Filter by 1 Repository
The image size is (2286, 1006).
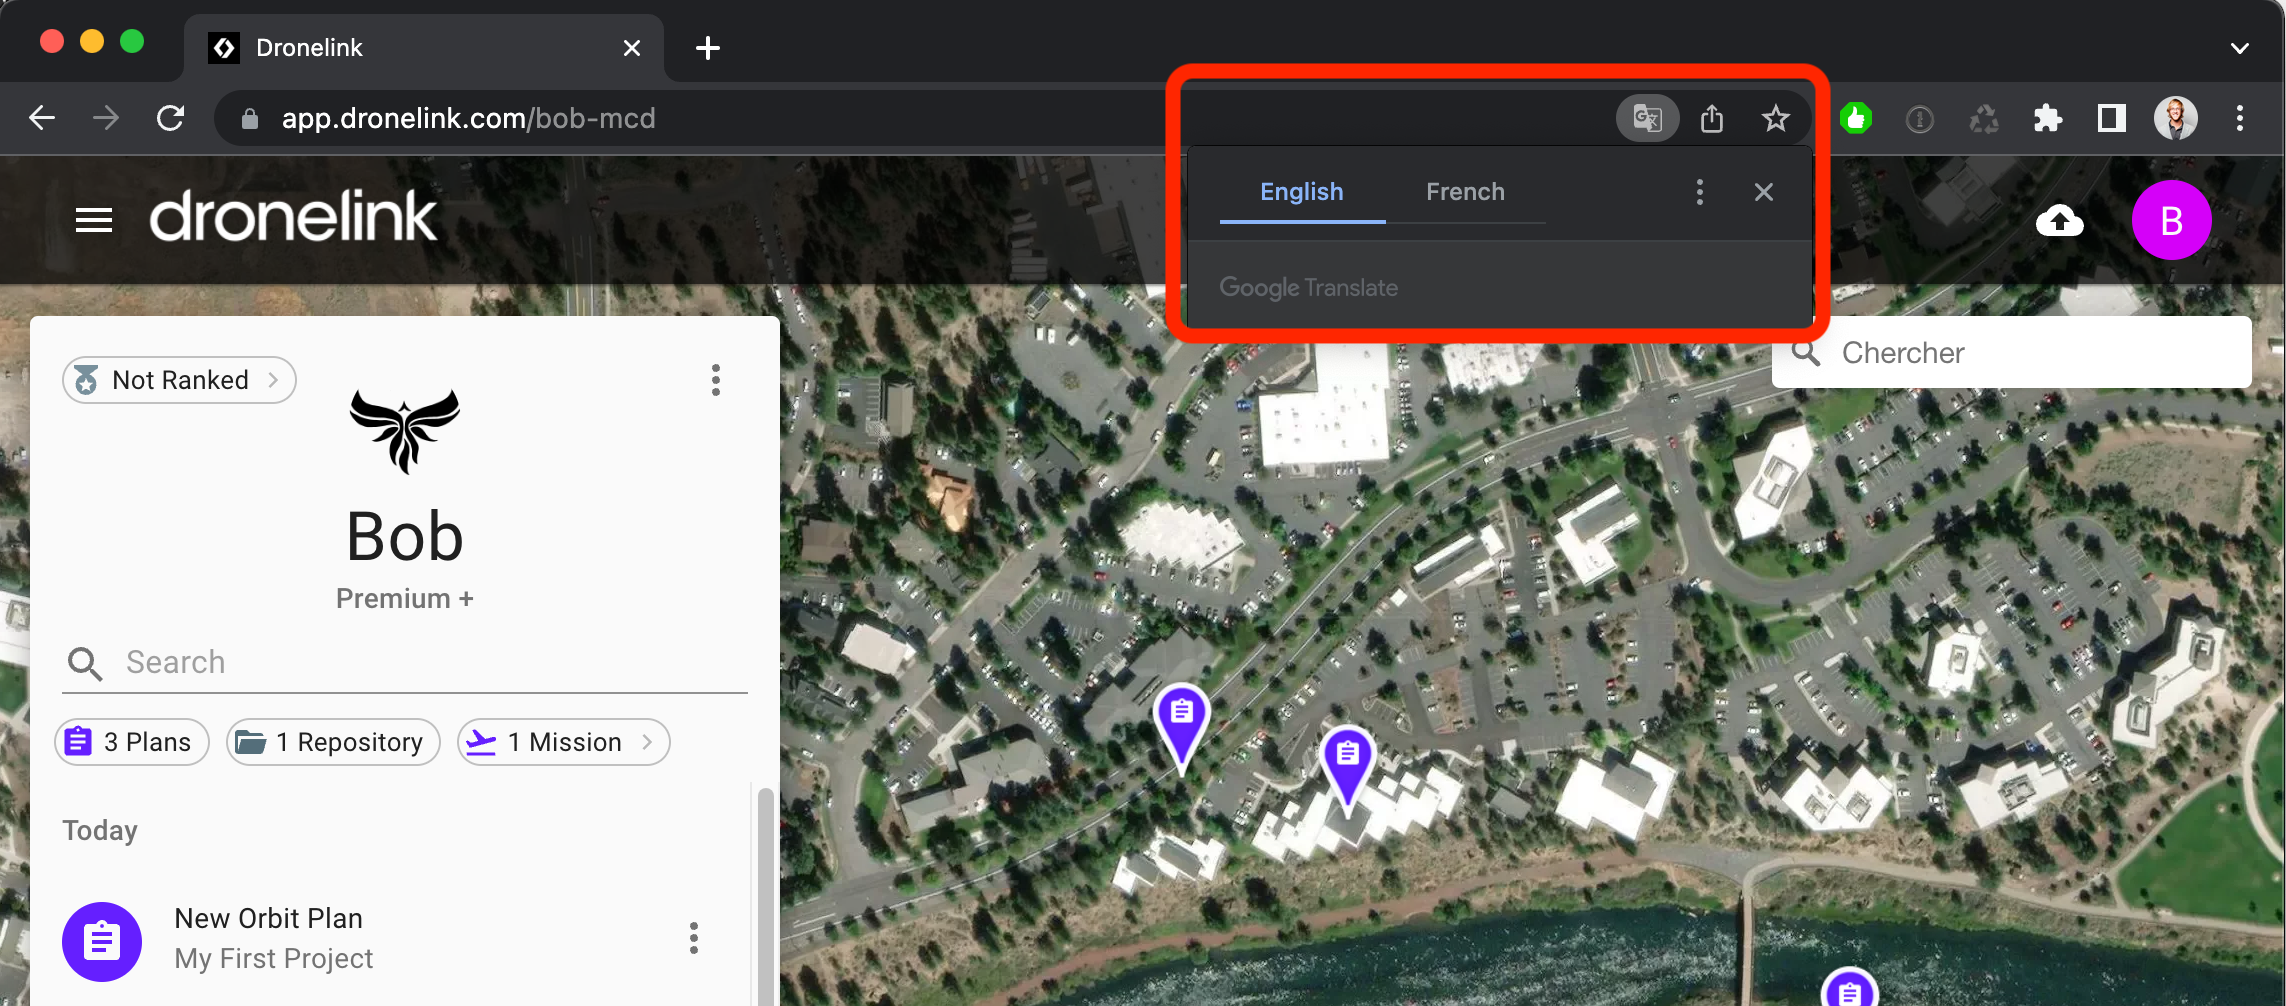(333, 742)
